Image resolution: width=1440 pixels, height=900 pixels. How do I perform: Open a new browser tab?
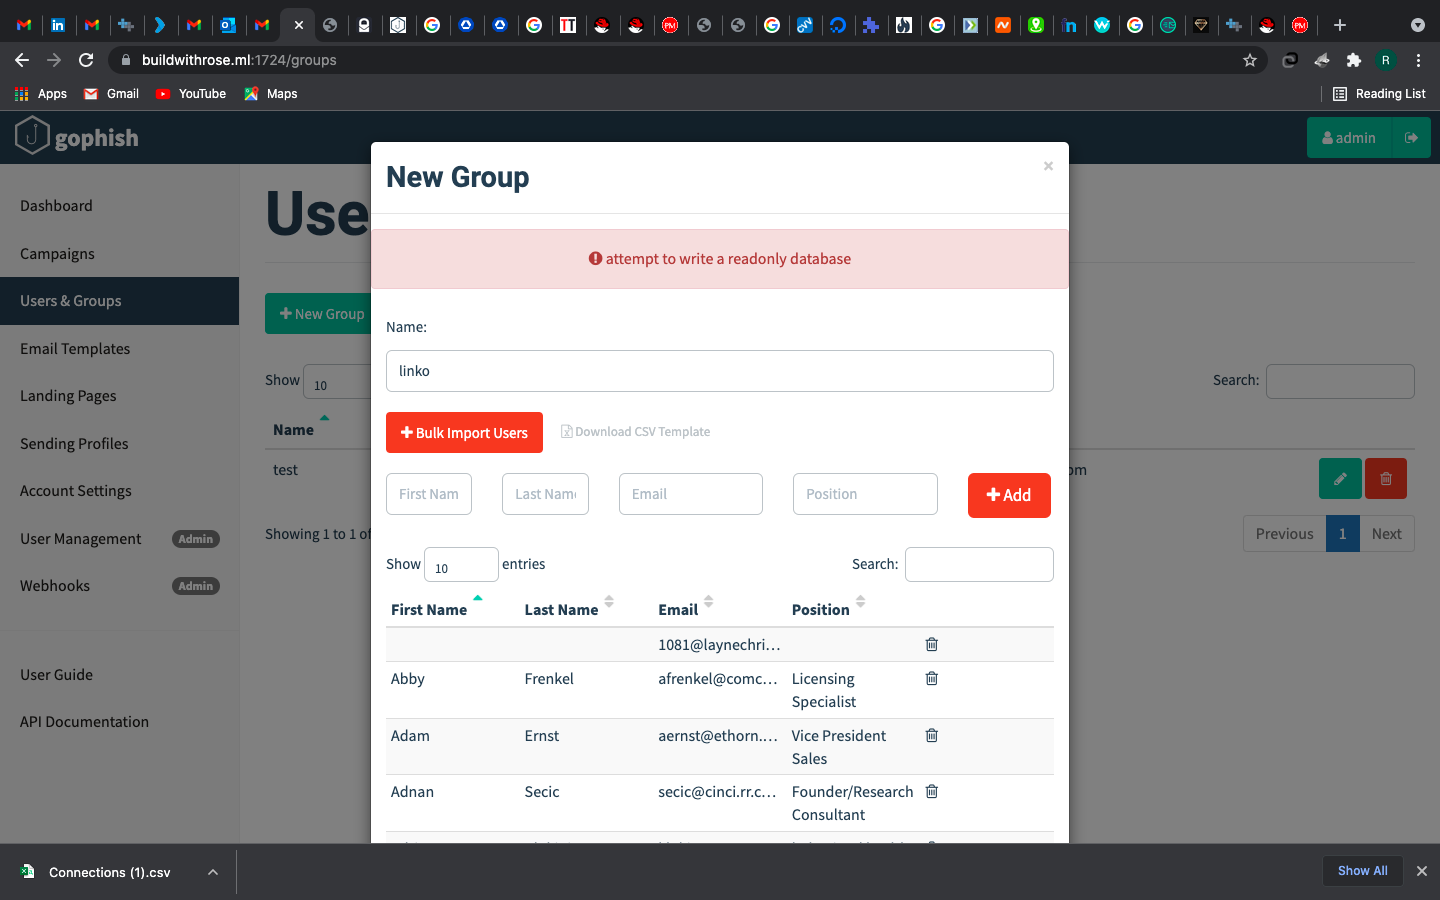[x=1340, y=25]
